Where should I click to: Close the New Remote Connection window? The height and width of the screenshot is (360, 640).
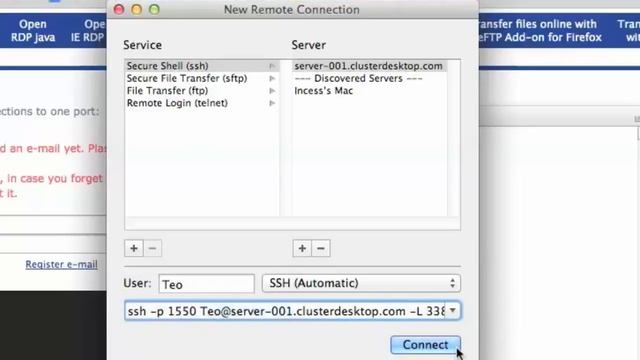[x=119, y=9]
